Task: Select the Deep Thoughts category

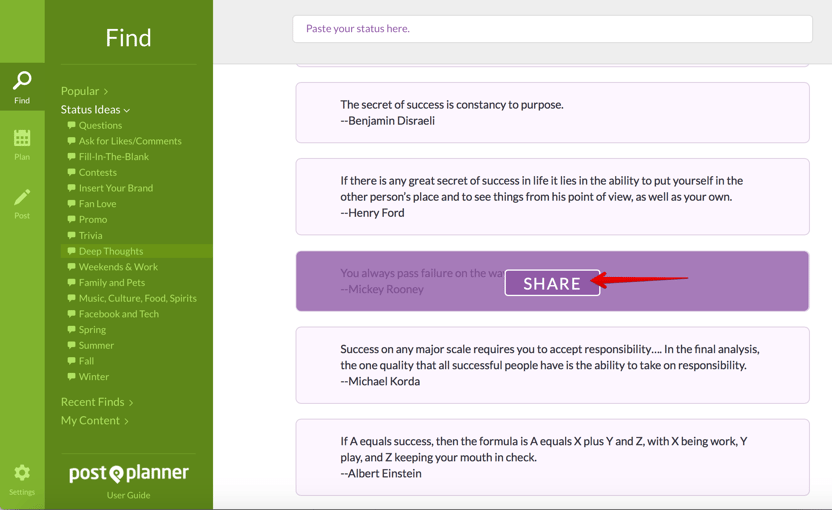Action: click(111, 251)
